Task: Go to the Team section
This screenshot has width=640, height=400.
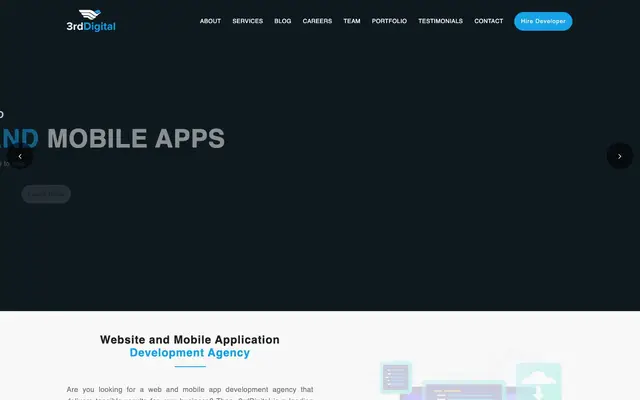Action: tap(352, 21)
